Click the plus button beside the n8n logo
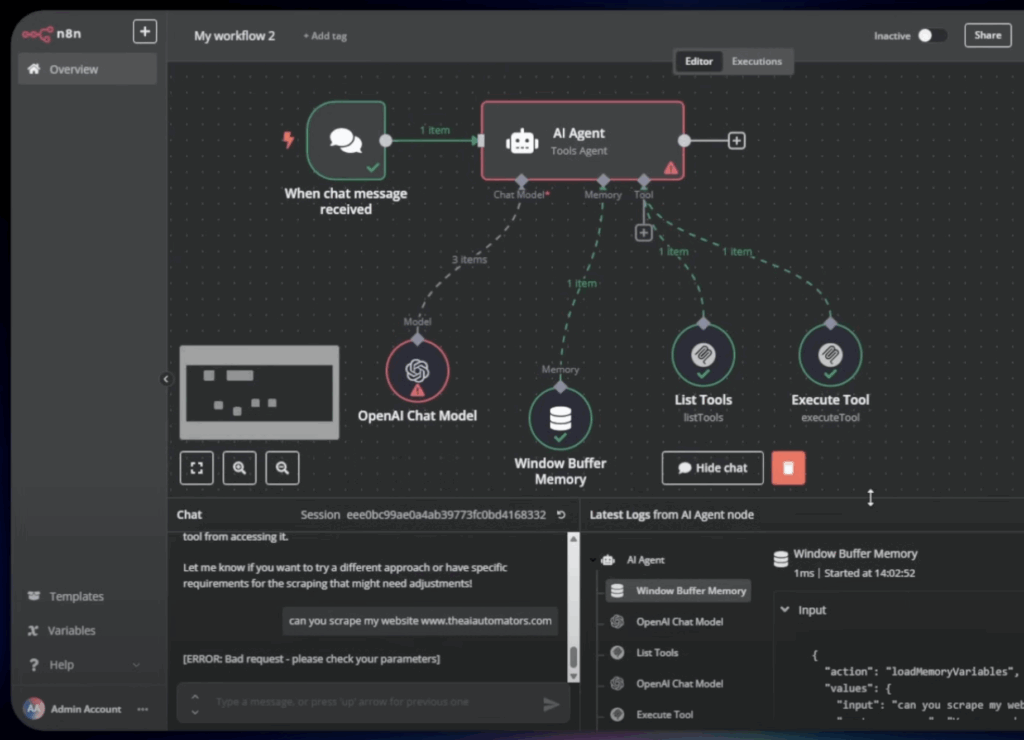The image size is (1024, 740). [x=144, y=31]
